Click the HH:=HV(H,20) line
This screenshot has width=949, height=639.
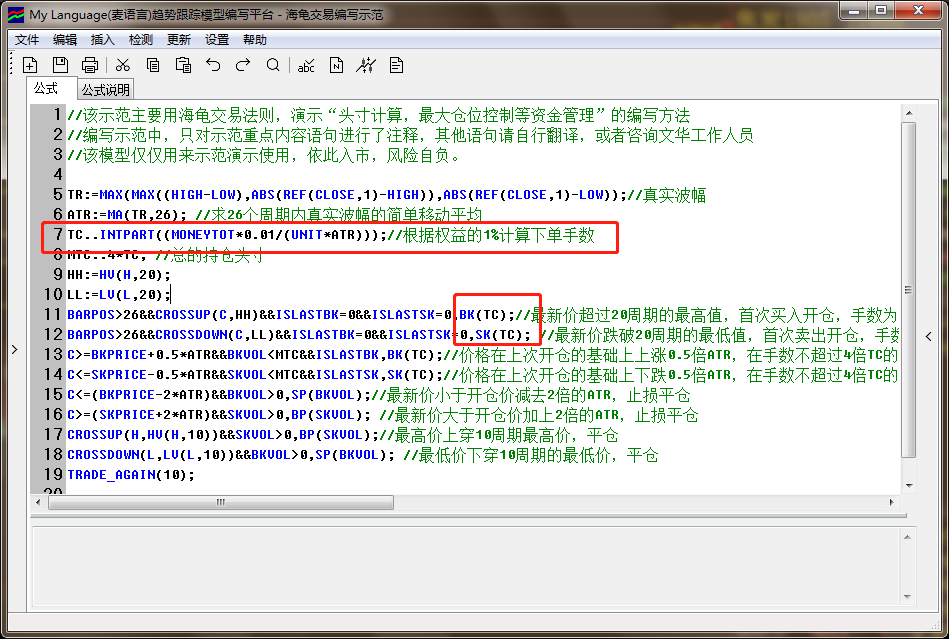(x=119, y=275)
